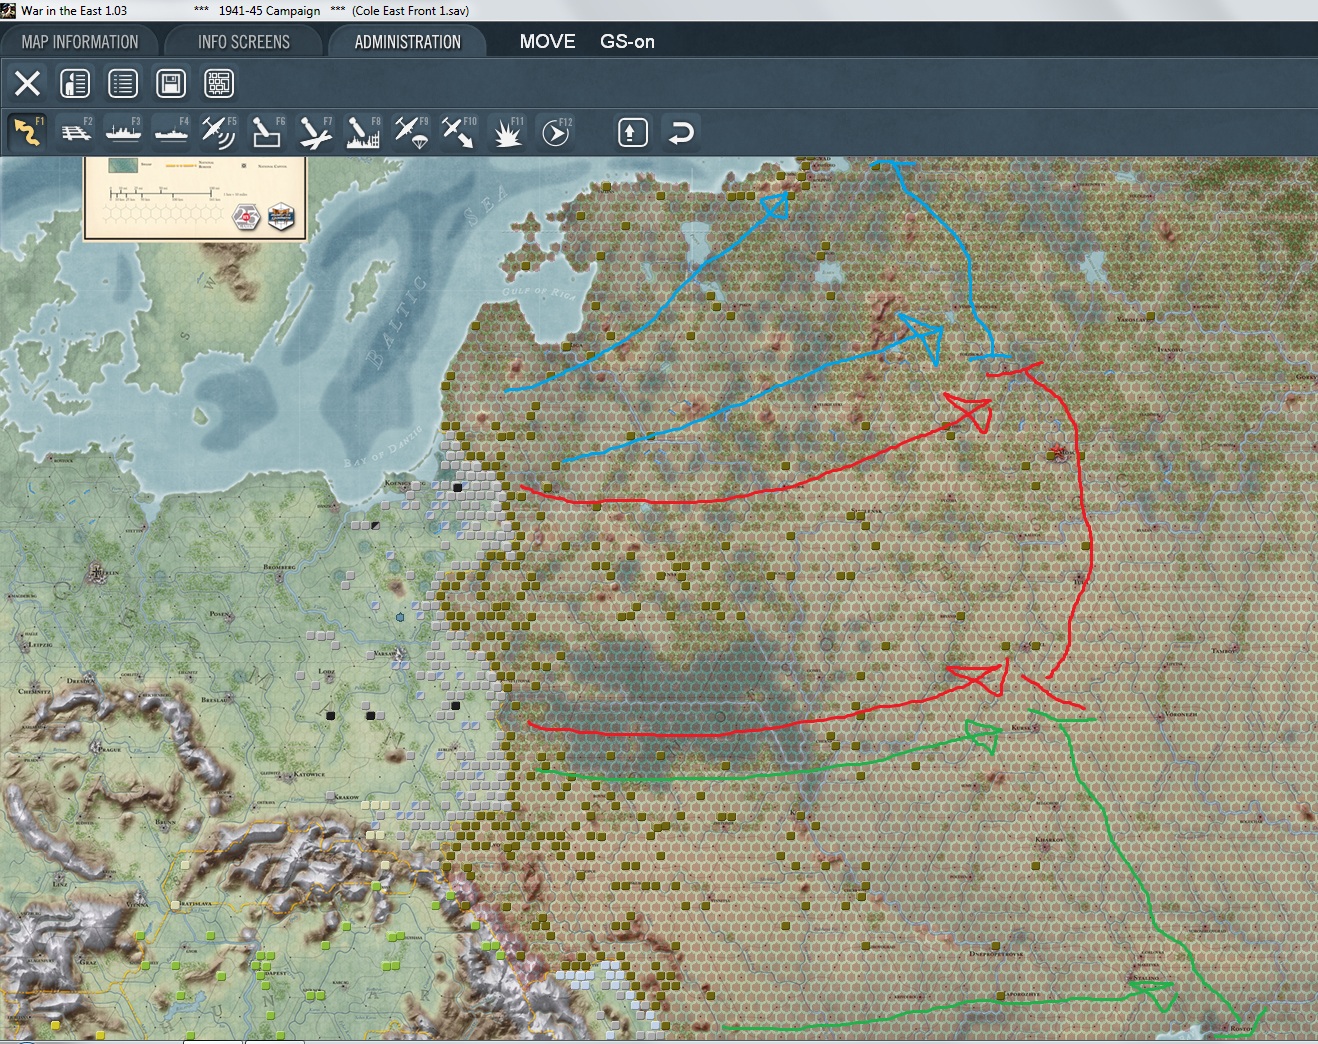Click the map legend thumbnail
Image resolution: width=1318 pixels, height=1044 pixels.
pos(195,197)
